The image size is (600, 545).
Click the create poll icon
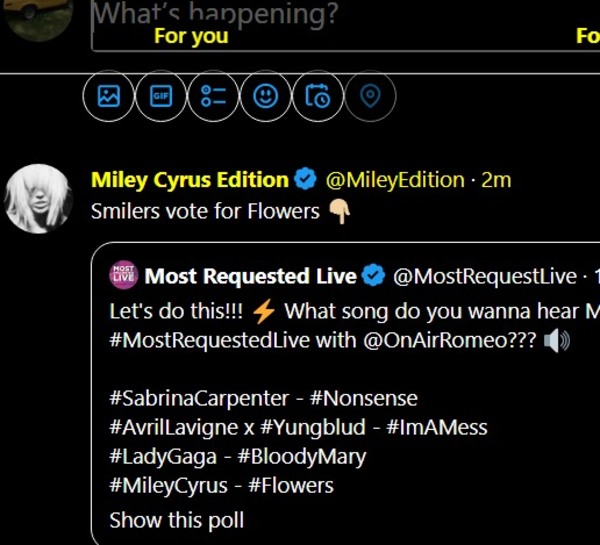pos(213,96)
